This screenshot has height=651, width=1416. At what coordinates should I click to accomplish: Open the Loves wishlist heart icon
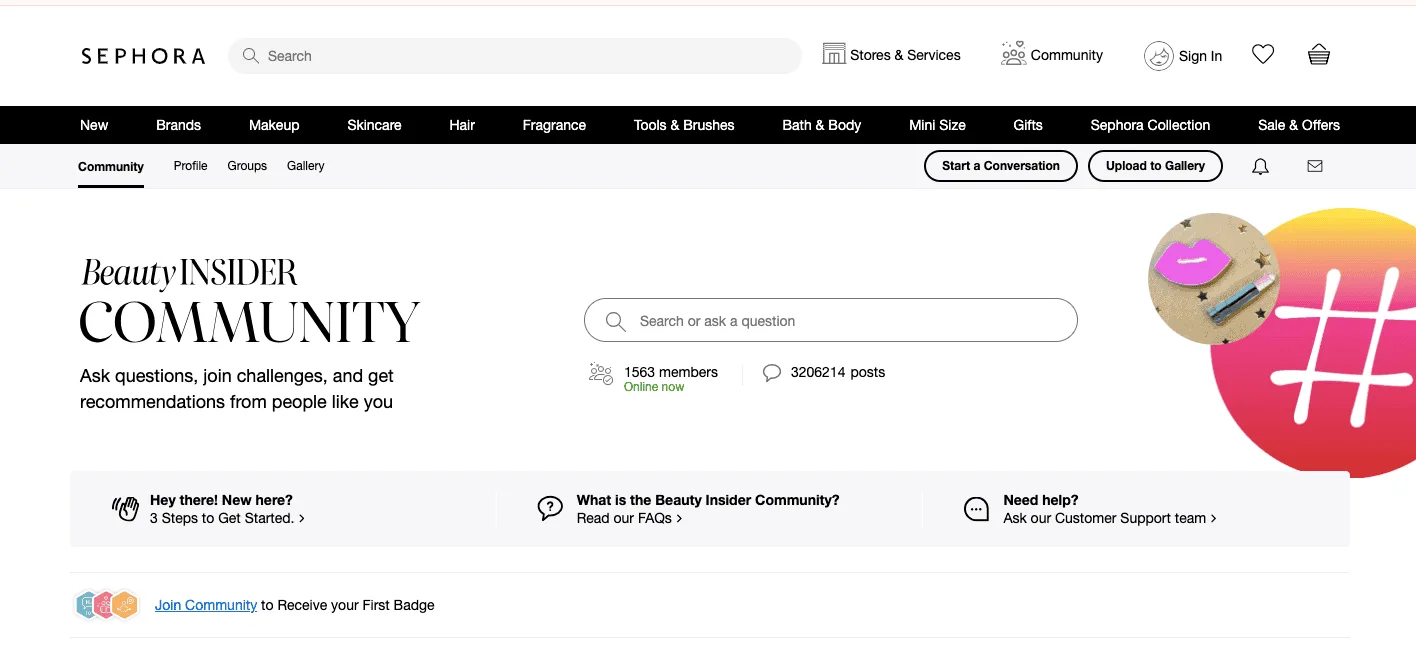click(1262, 54)
